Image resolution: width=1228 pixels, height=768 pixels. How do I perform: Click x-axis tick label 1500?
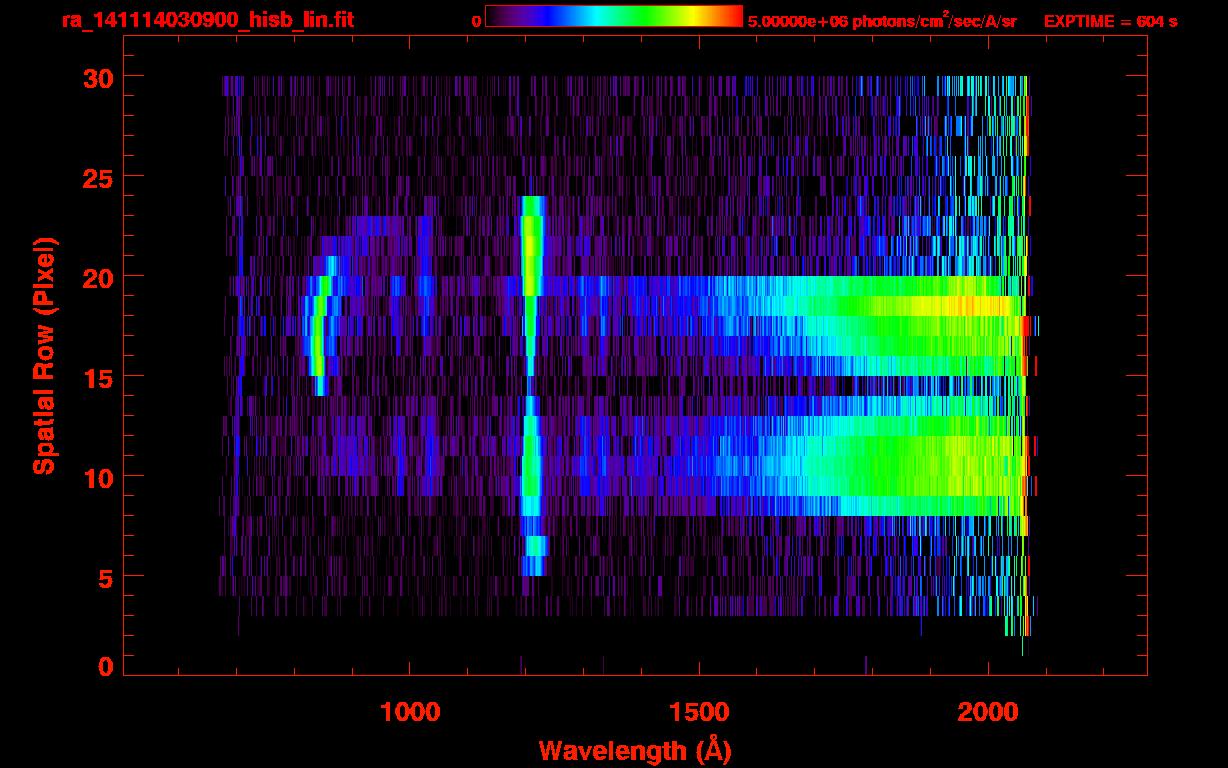coord(698,712)
